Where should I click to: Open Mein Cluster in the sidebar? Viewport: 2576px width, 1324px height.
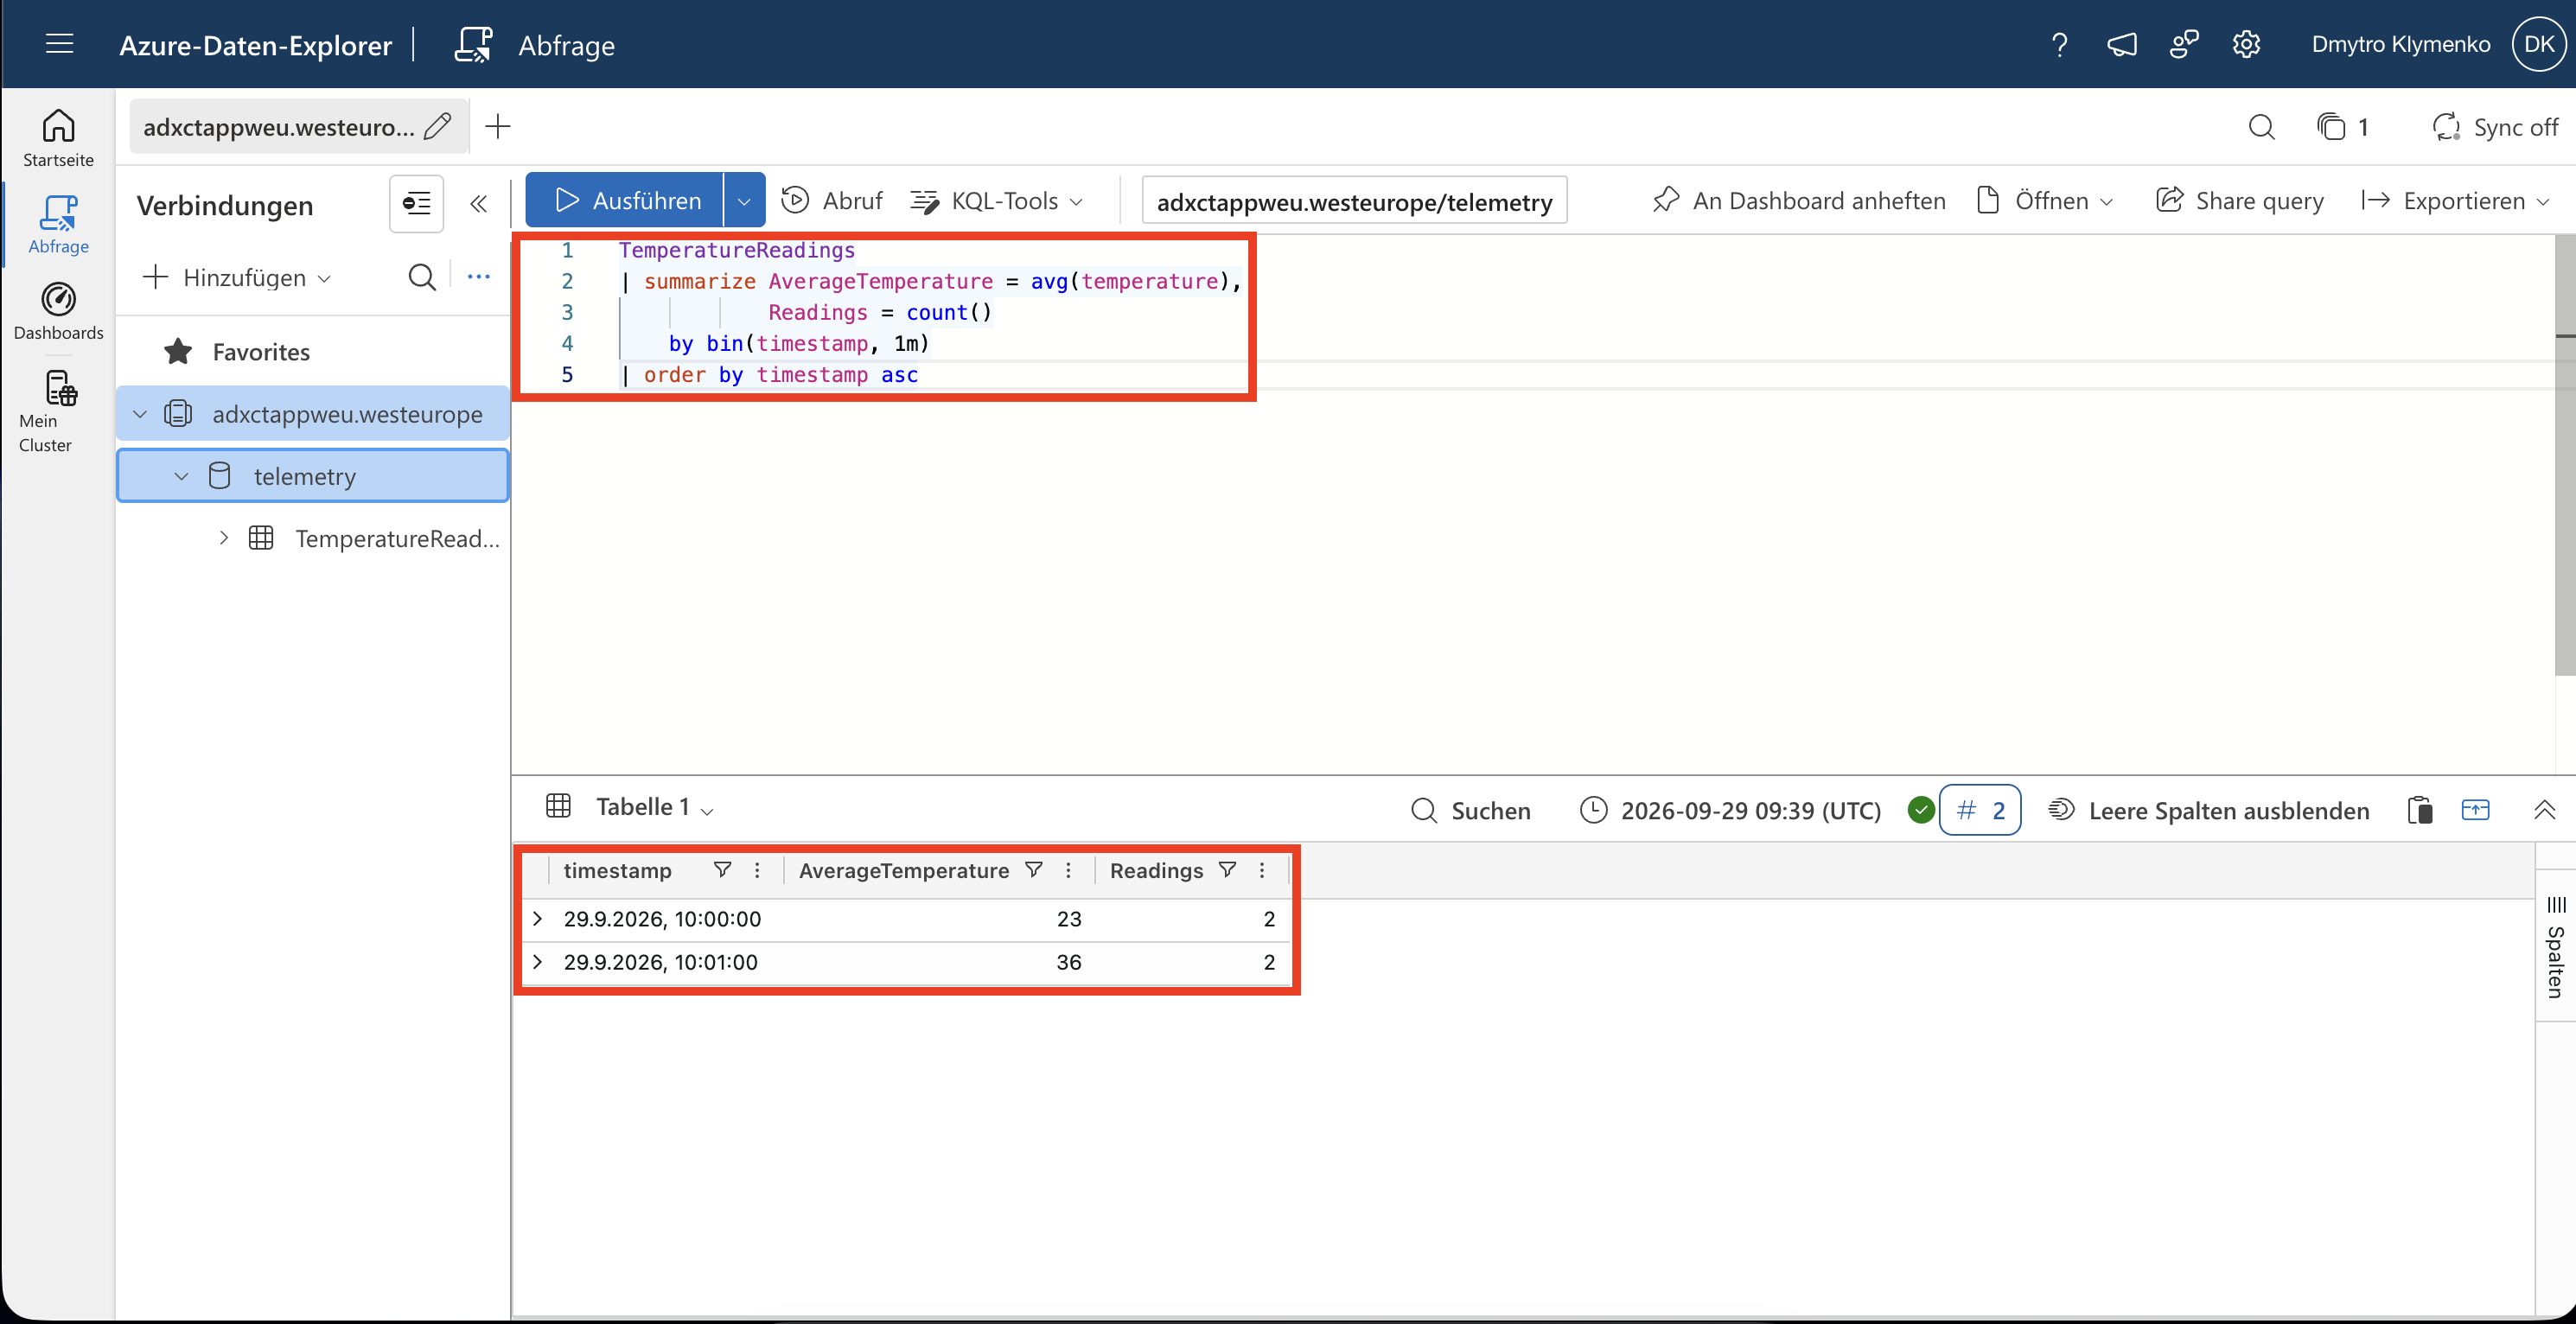[58, 411]
